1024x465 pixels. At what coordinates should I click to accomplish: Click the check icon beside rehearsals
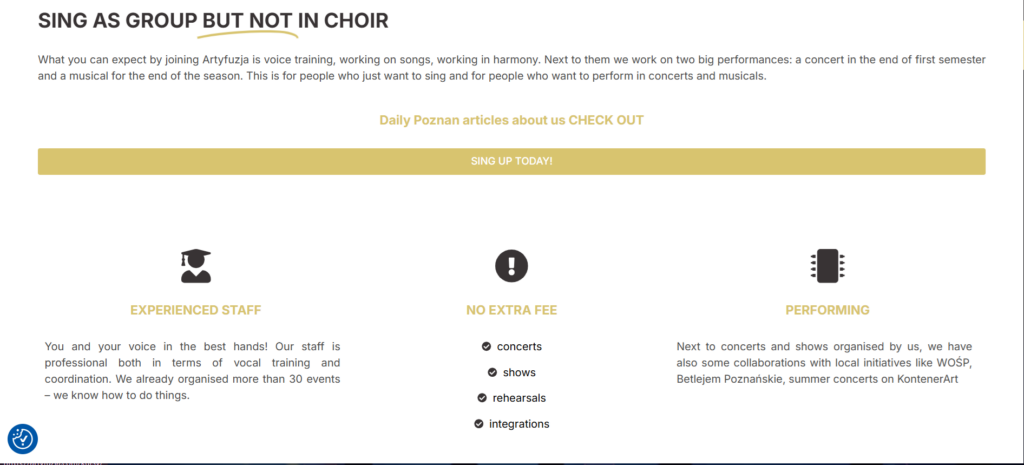(x=482, y=398)
